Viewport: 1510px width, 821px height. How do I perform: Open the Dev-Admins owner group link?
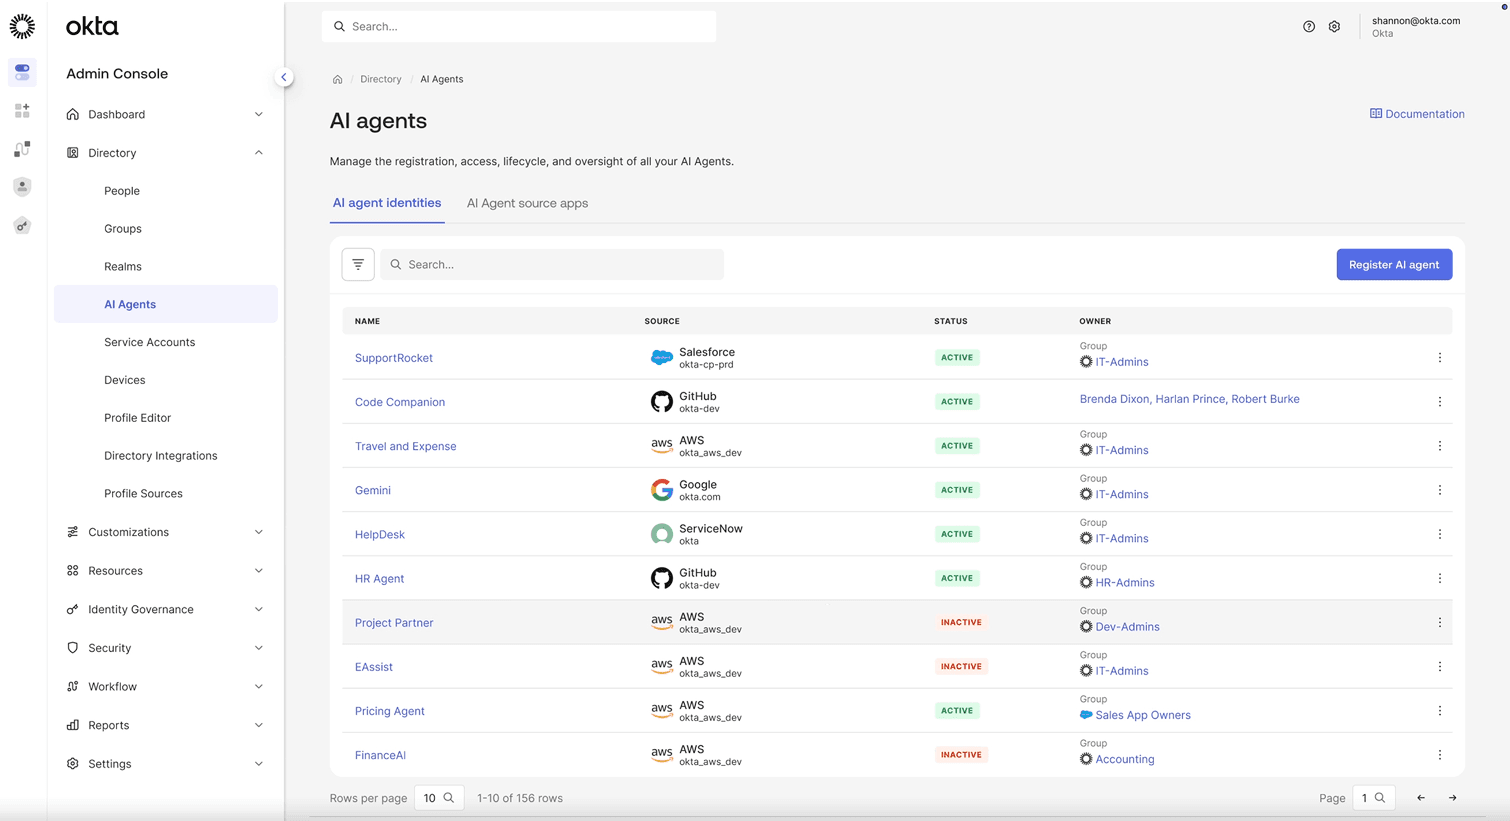pyautogui.click(x=1127, y=627)
